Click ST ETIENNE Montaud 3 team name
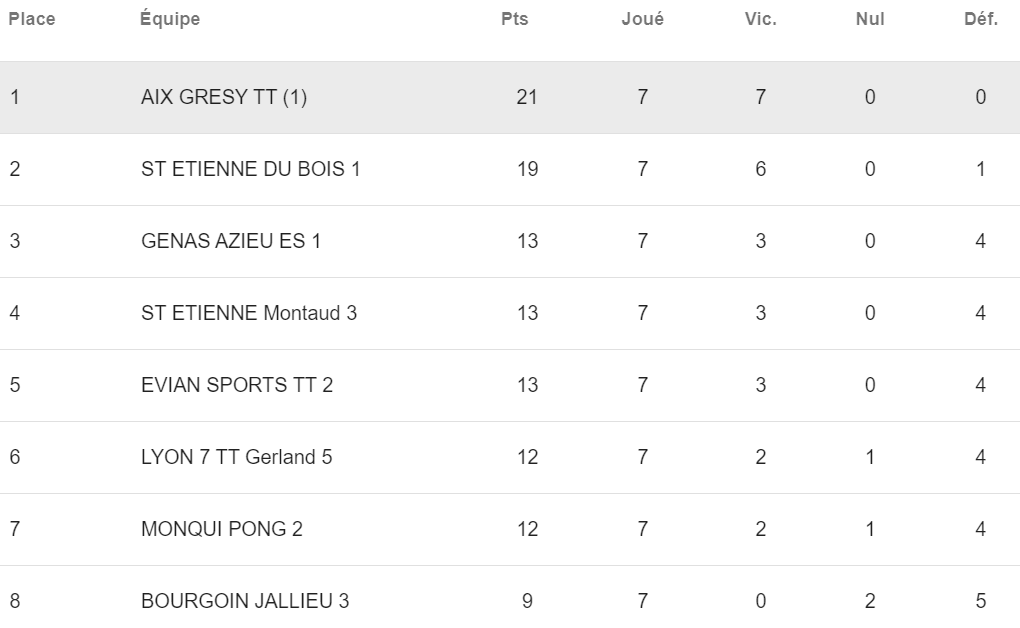The height and width of the screenshot is (628, 1020). pos(248,313)
